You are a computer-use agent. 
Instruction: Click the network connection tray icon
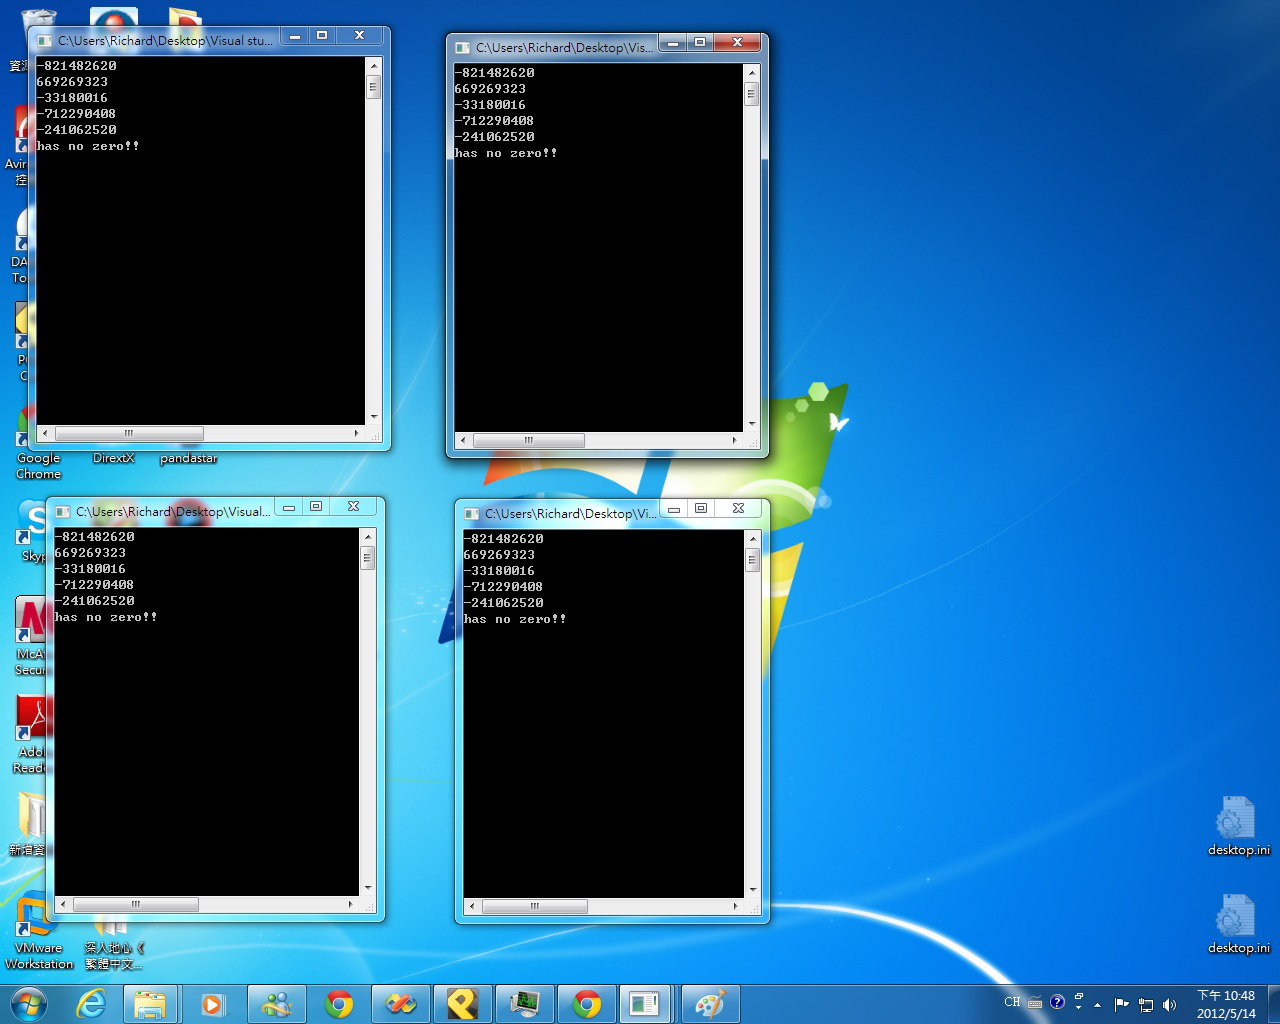[1145, 1004]
